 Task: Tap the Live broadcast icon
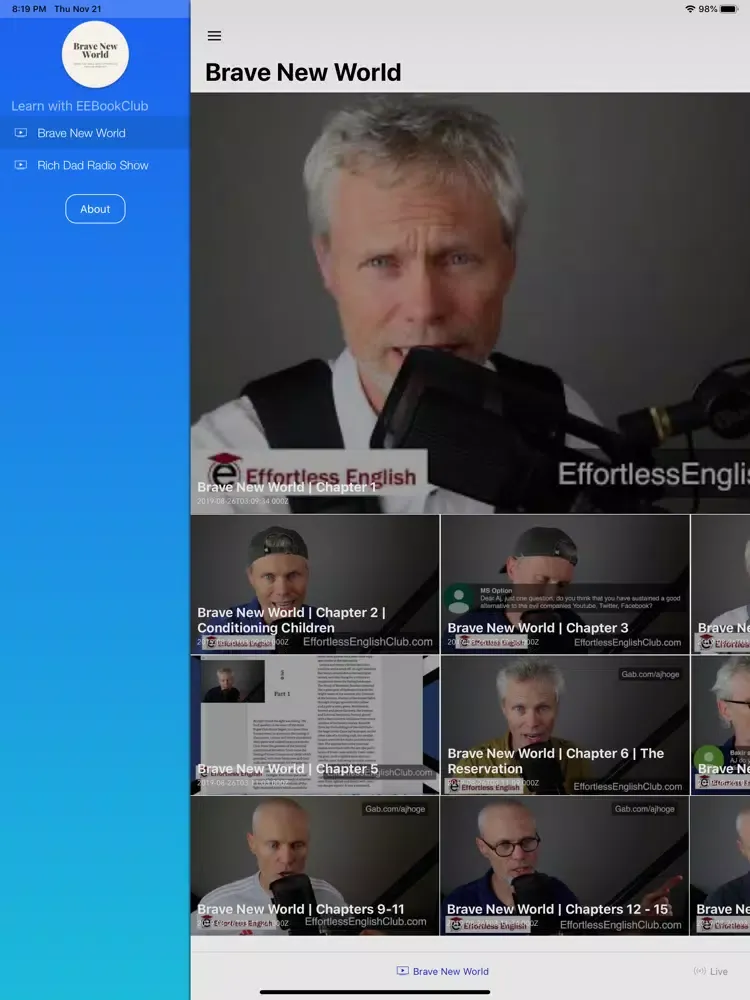700,971
